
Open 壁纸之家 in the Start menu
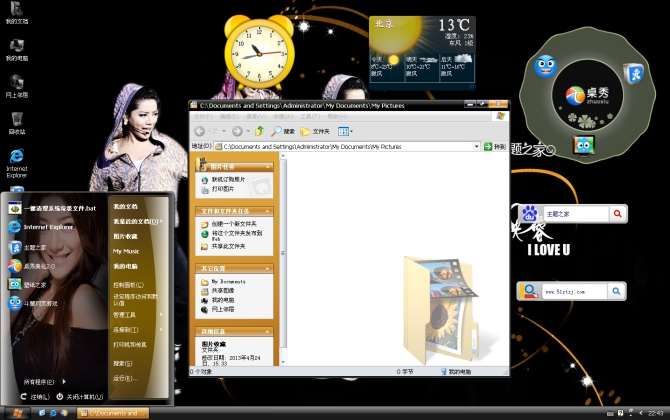click(27, 285)
